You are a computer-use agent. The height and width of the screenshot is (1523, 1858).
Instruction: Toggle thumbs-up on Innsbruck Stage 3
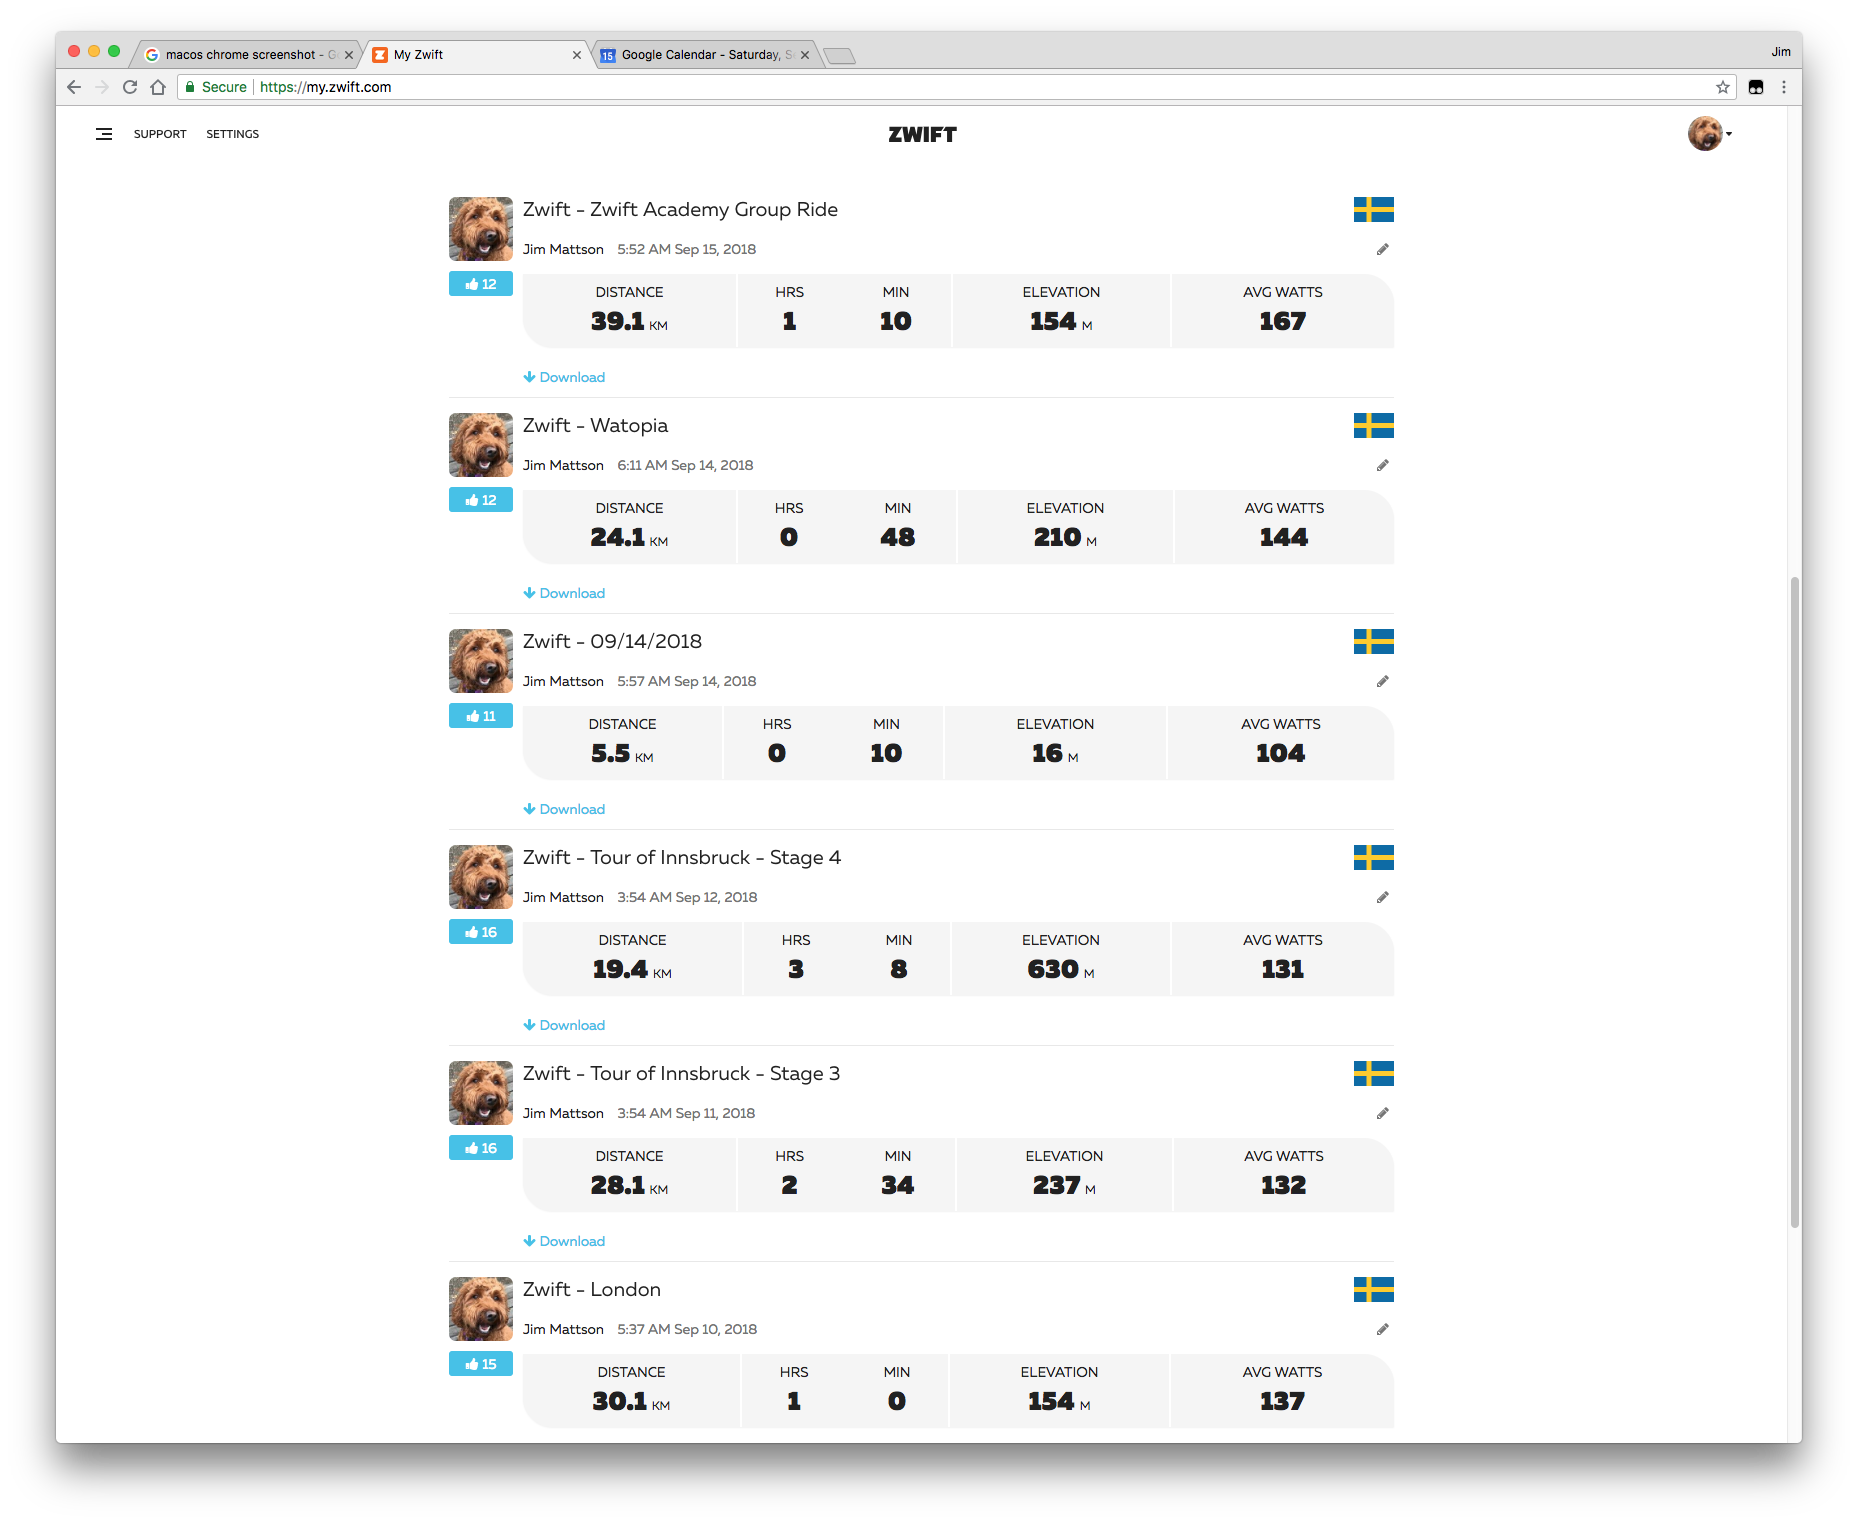[481, 1148]
